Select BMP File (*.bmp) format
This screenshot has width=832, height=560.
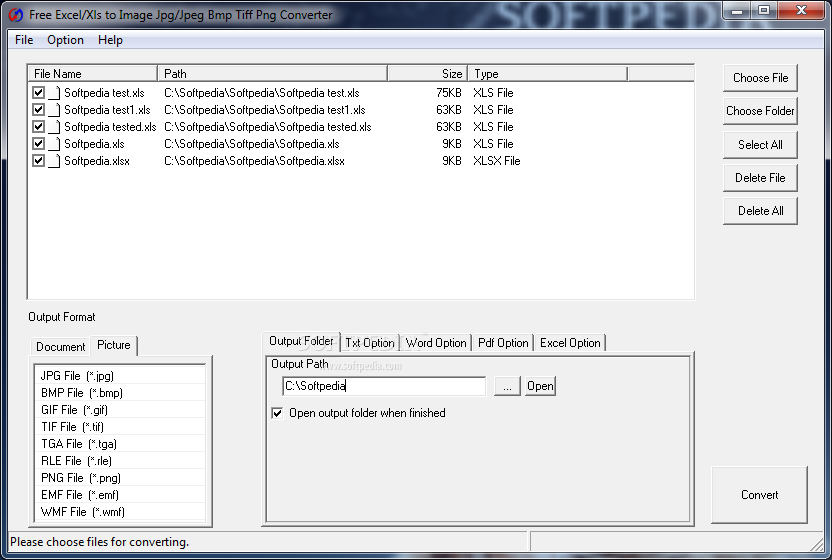point(120,393)
